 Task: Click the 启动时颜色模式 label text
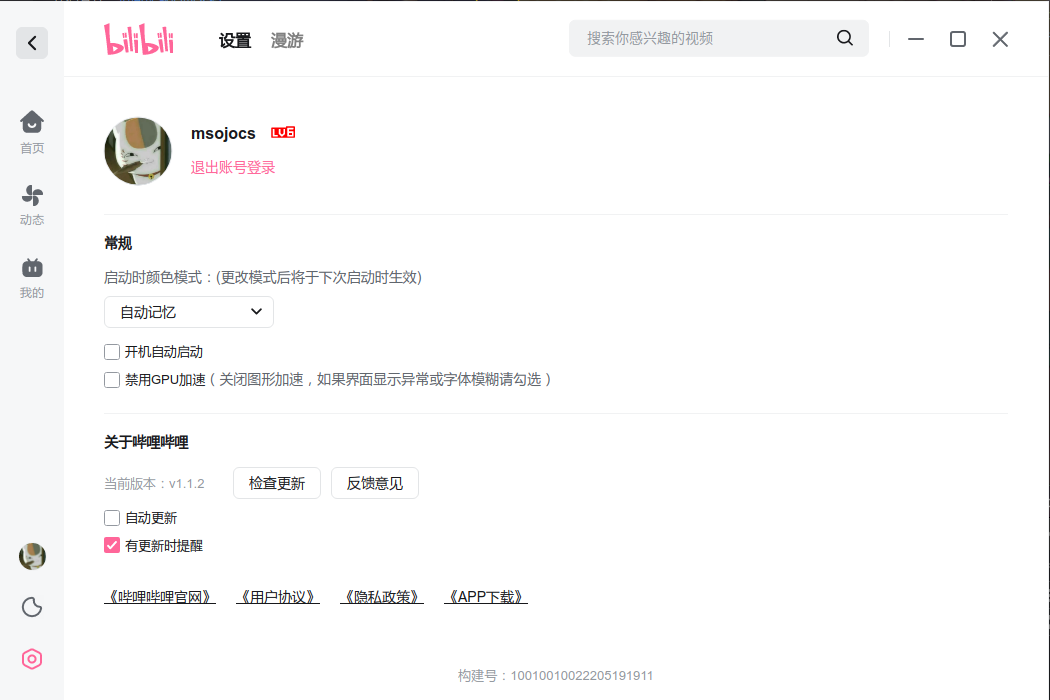tap(262, 277)
